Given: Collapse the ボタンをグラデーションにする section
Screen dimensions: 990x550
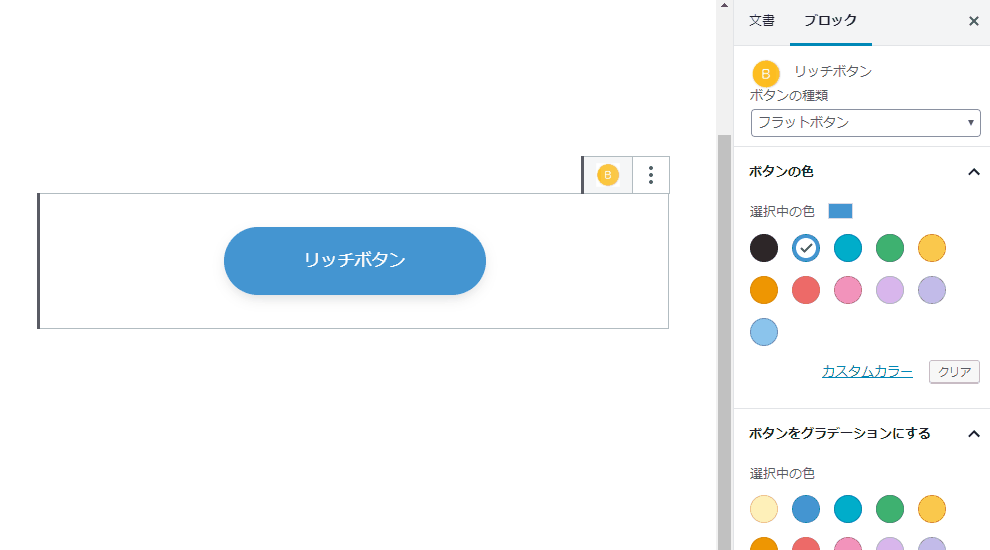Looking at the screenshot, I should coord(974,434).
